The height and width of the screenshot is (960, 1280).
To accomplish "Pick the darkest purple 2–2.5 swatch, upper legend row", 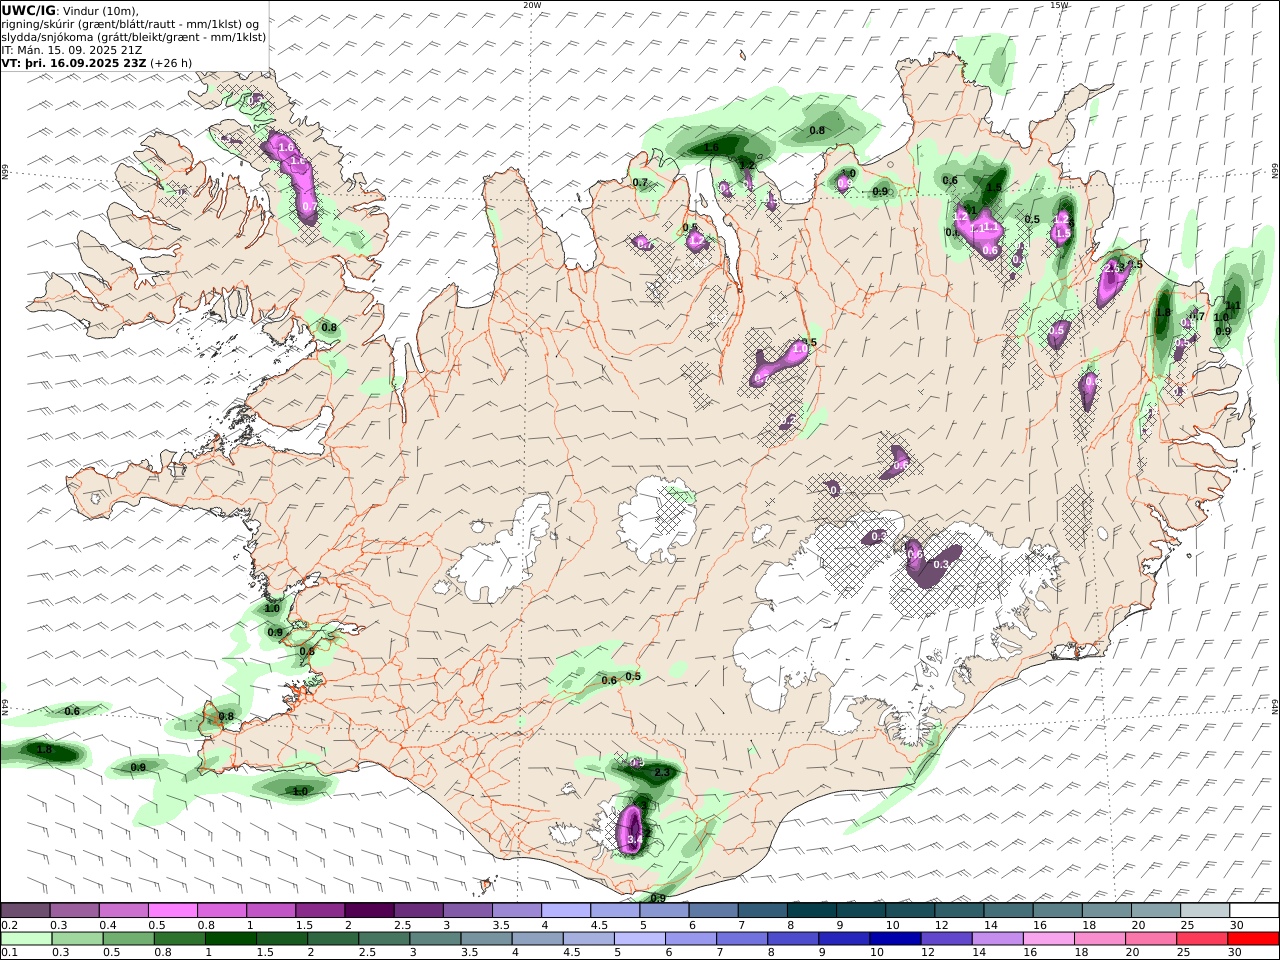I will (369, 911).
